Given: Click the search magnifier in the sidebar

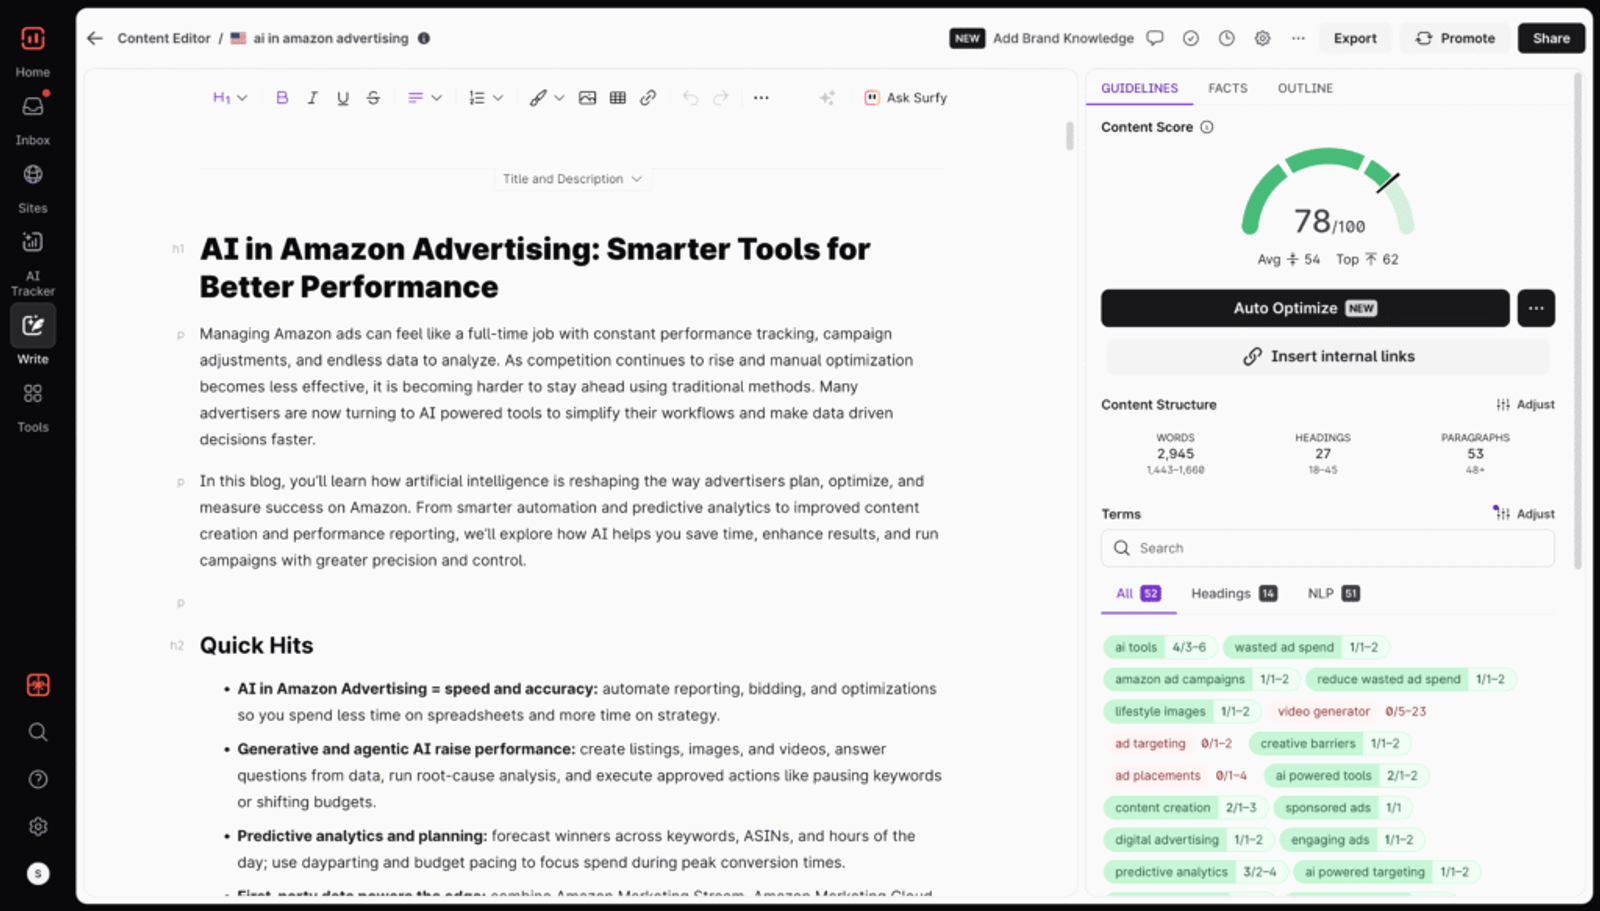Looking at the screenshot, I should (x=38, y=732).
